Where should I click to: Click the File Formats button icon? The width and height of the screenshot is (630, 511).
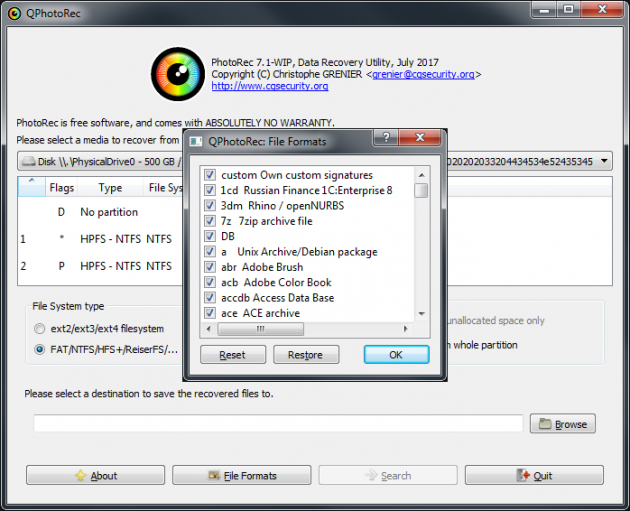tap(213, 476)
